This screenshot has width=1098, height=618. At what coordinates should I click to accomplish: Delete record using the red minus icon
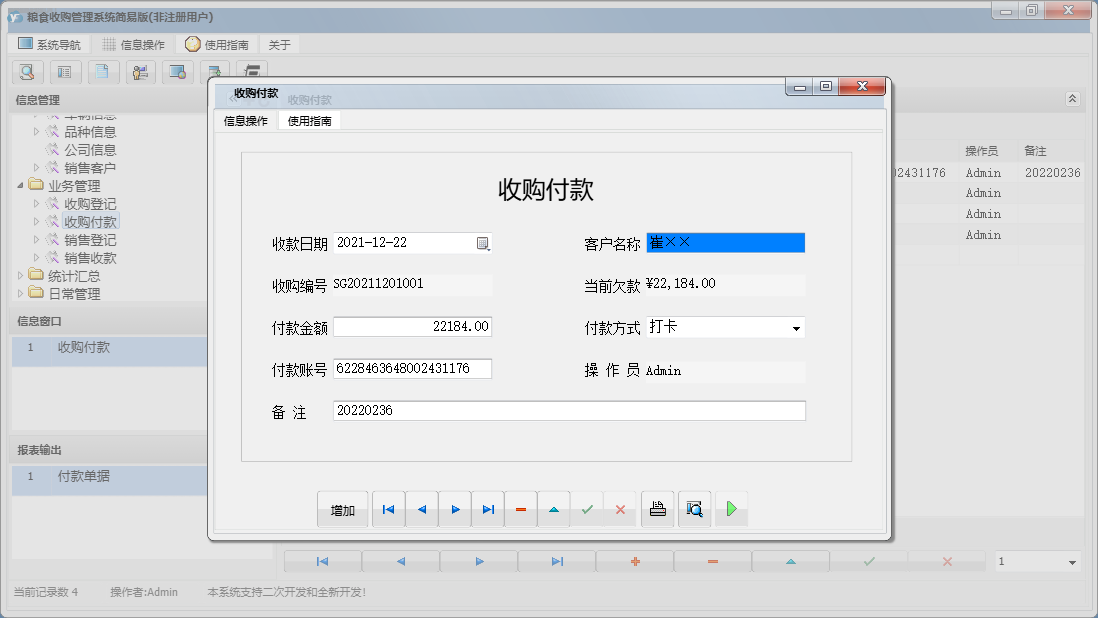(520, 509)
